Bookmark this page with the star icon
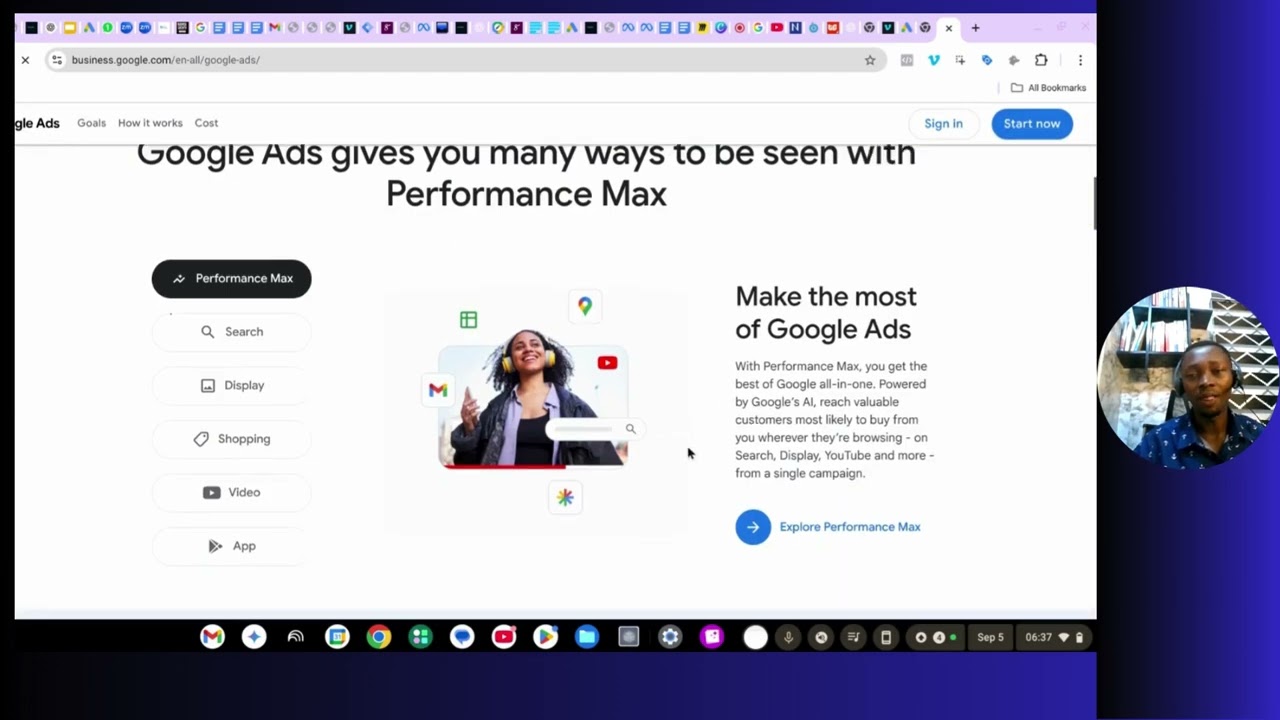 click(870, 60)
